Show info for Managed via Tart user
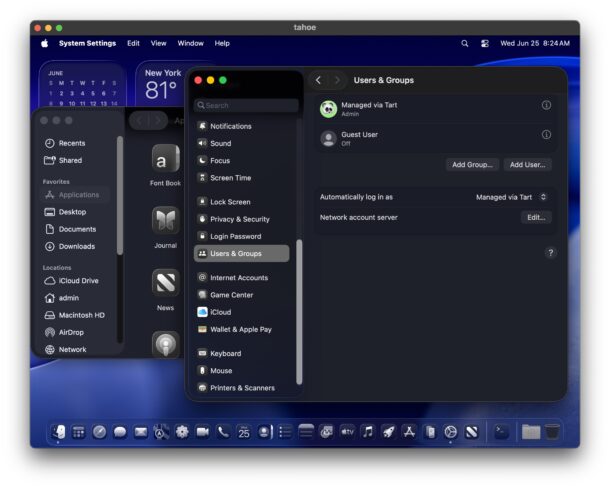The width and height of the screenshot is (610, 488). 546,105
